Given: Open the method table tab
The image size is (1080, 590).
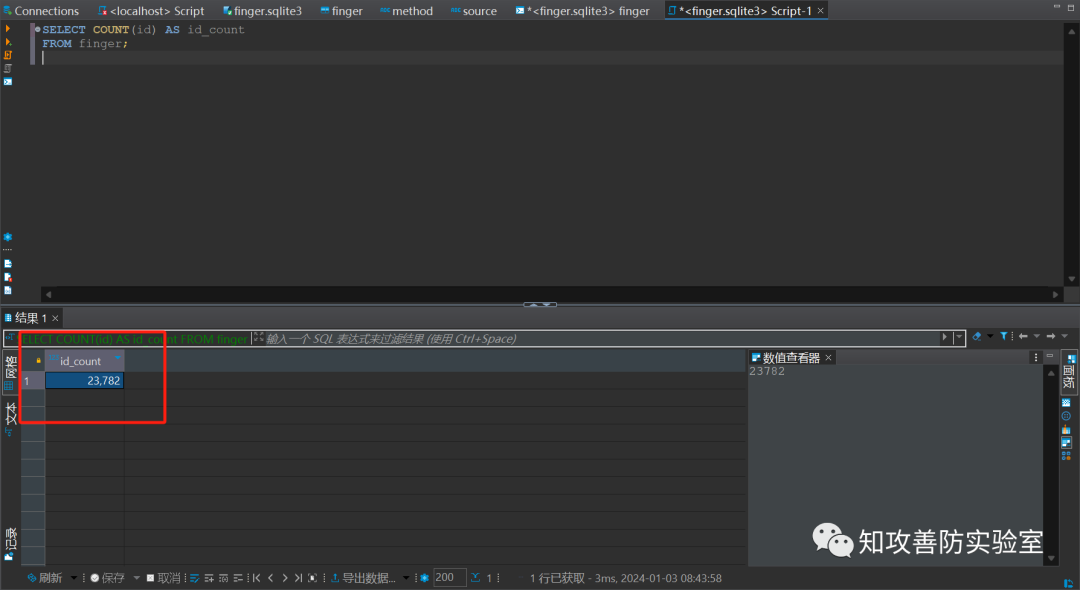Looking at the screenshot, I should (x=406, y=11).
